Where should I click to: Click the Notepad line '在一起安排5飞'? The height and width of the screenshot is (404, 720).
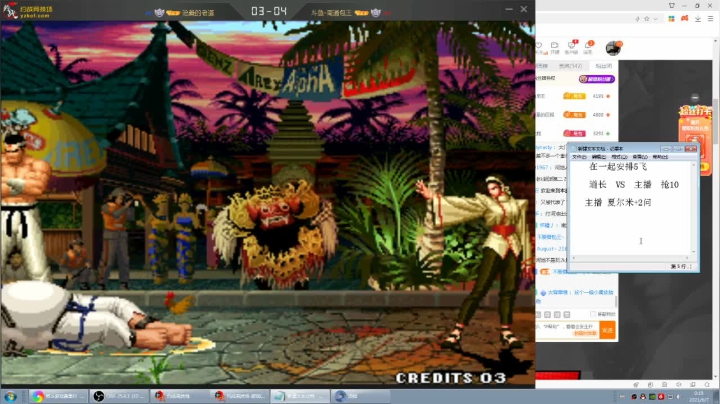pyautogui.click(x=618, y=167)
